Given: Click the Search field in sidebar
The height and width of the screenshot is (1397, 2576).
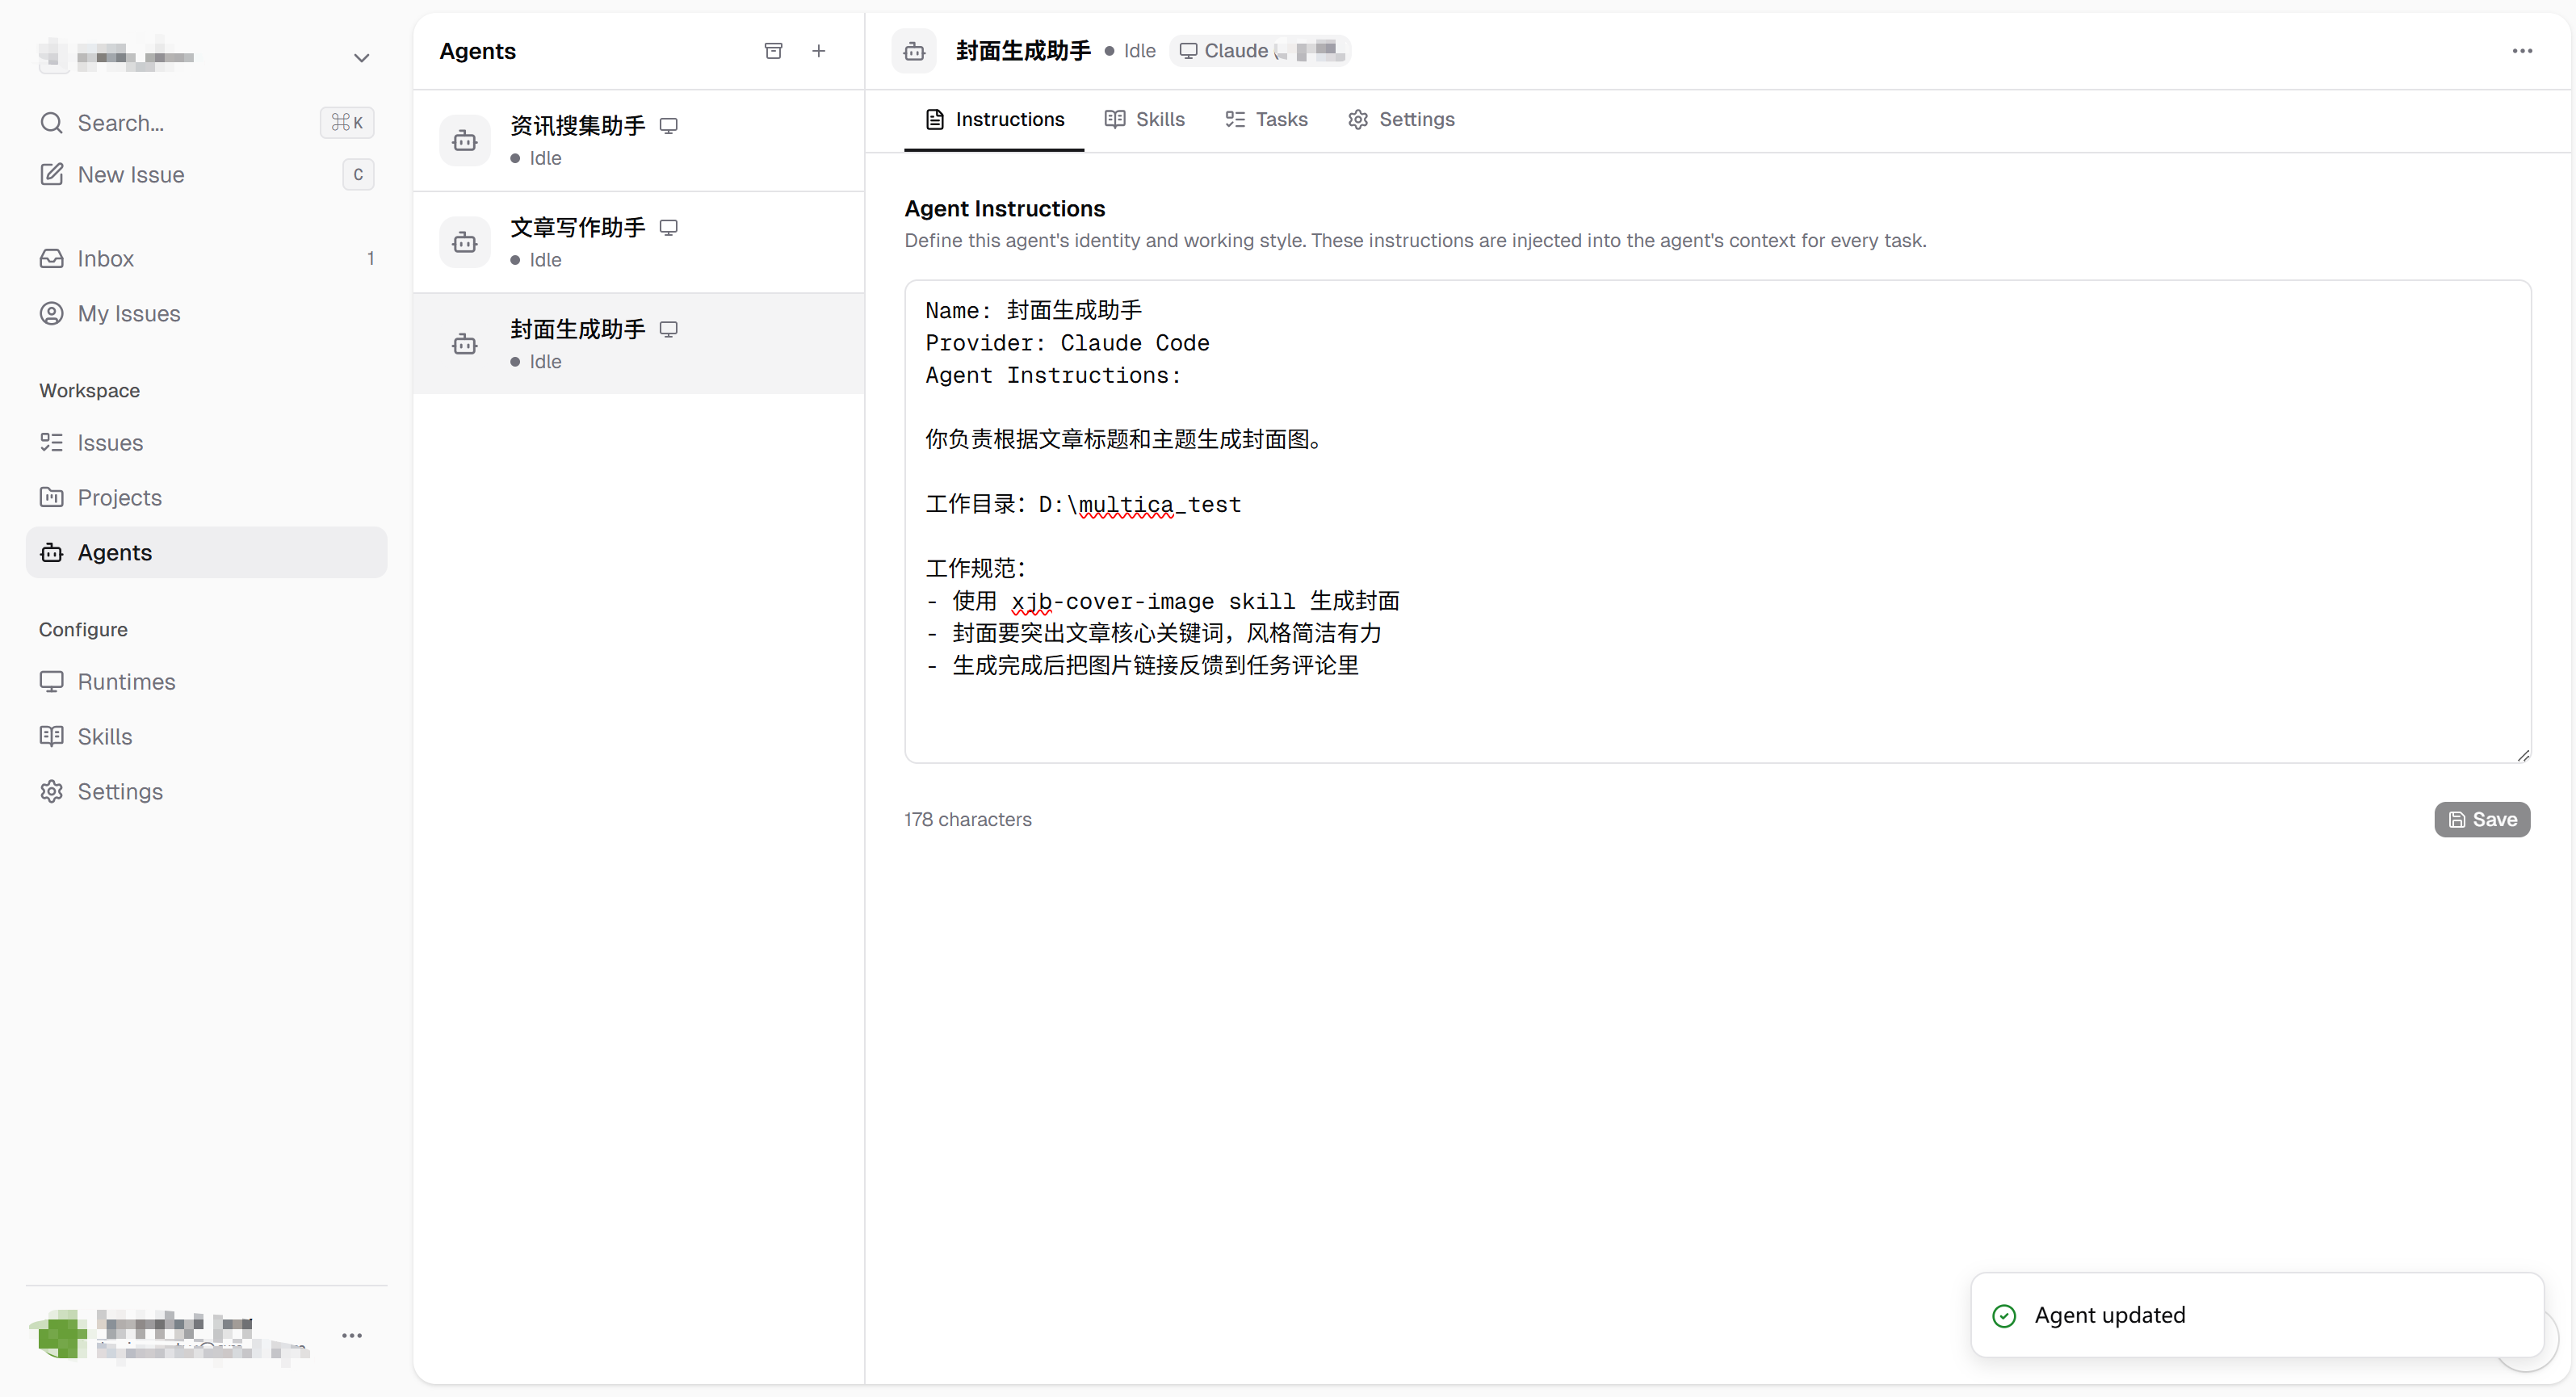Looking at the screenshot, I should 206,123.
